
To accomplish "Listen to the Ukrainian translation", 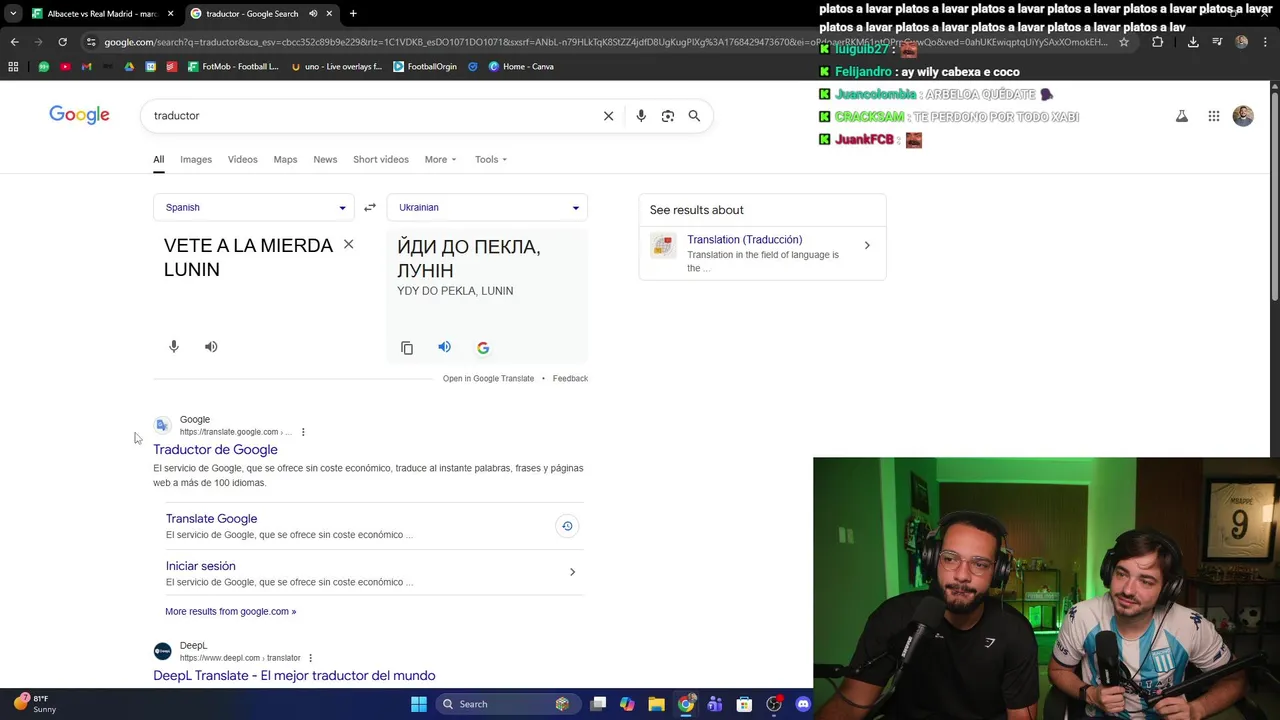I will pyautogui.click(x=444, y=347).
